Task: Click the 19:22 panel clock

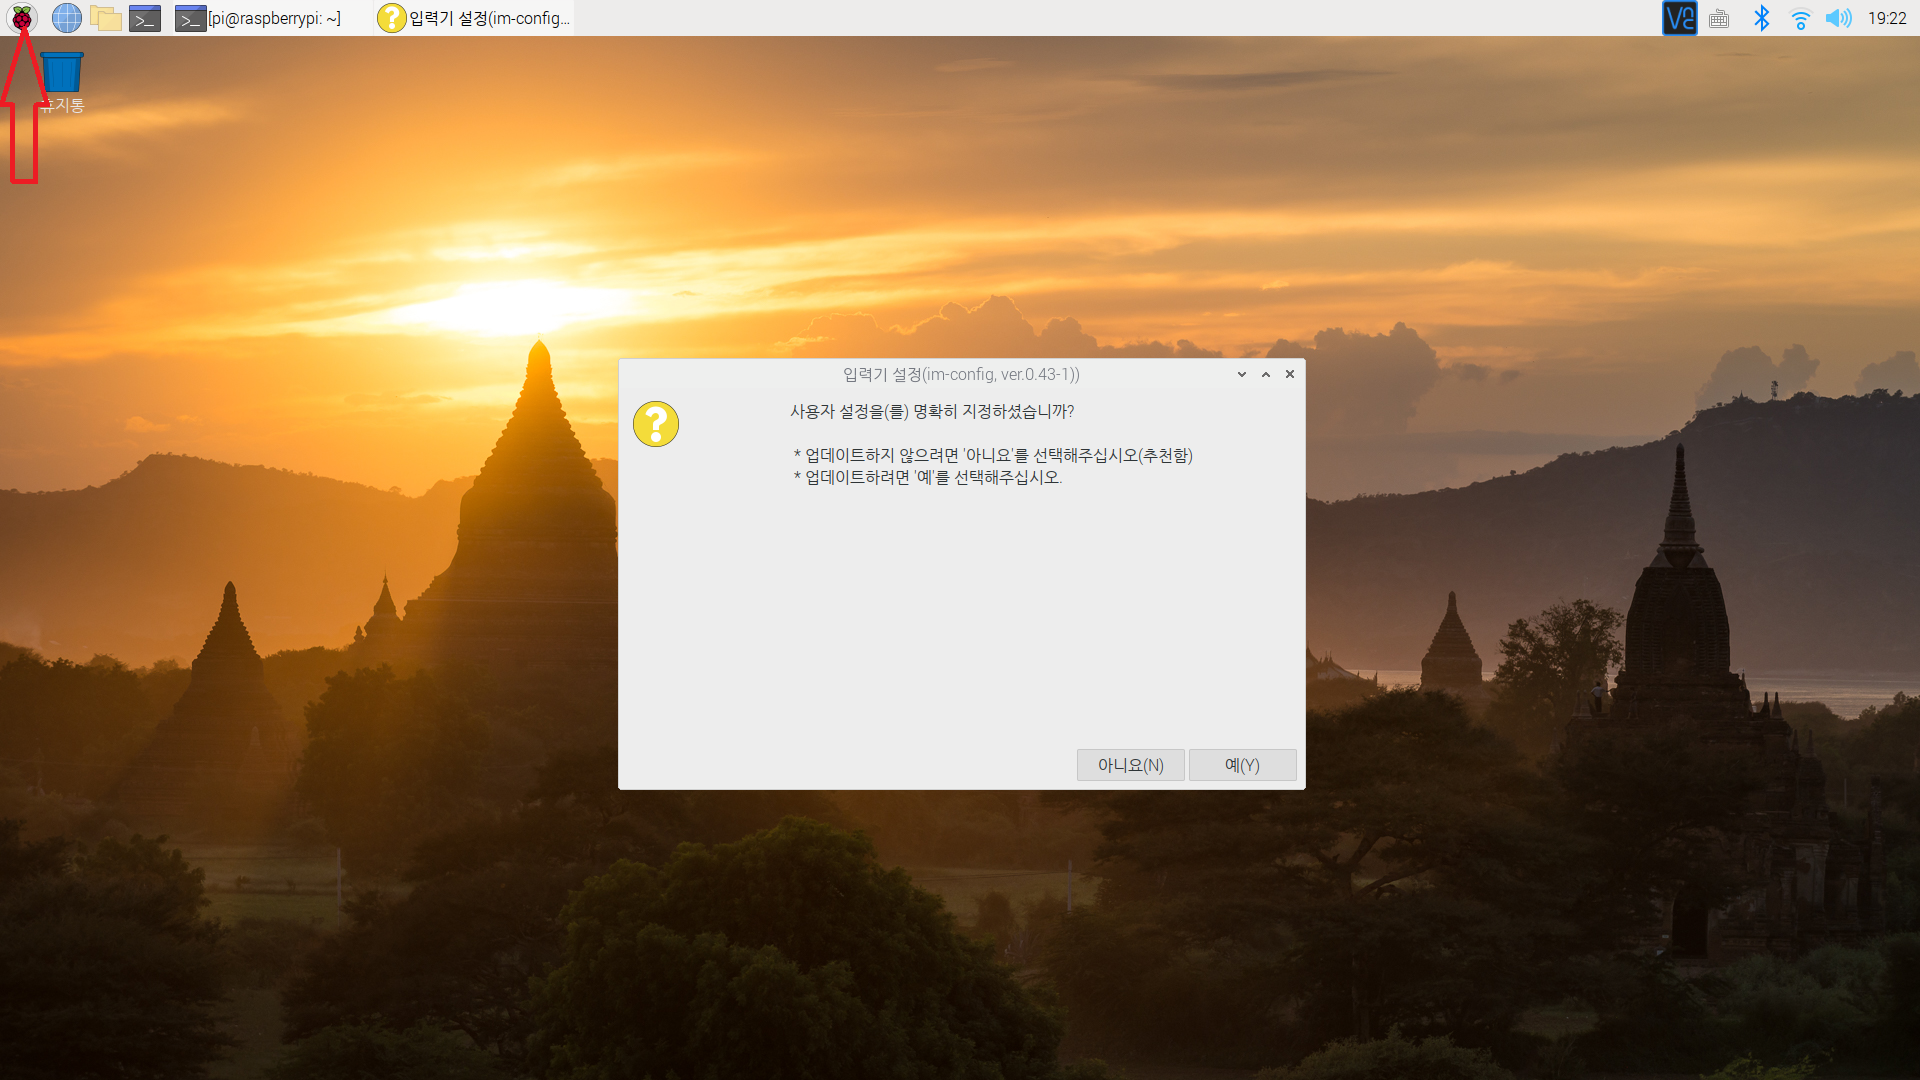Action: [x=1887, y=18]
